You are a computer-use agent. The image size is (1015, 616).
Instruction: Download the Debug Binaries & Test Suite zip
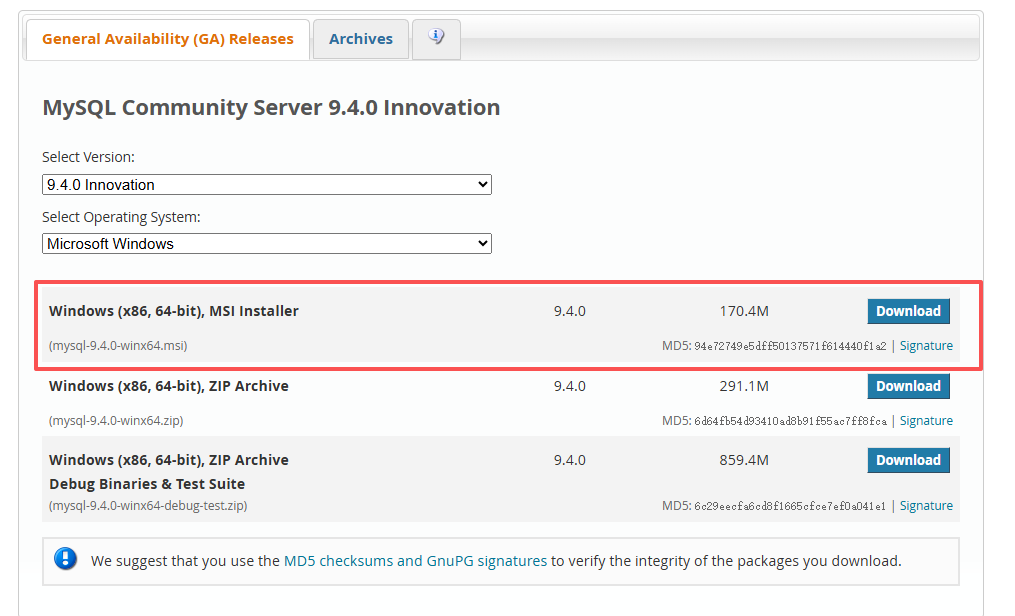click(x=908, y=460)
